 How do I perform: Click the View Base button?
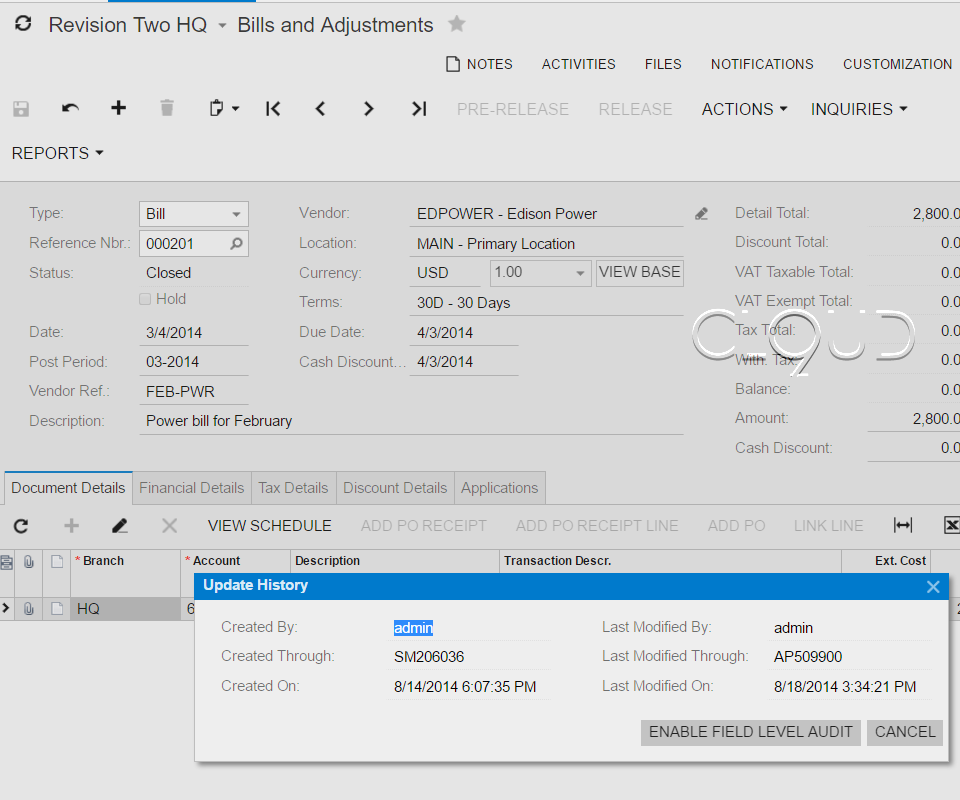(640, 272)
